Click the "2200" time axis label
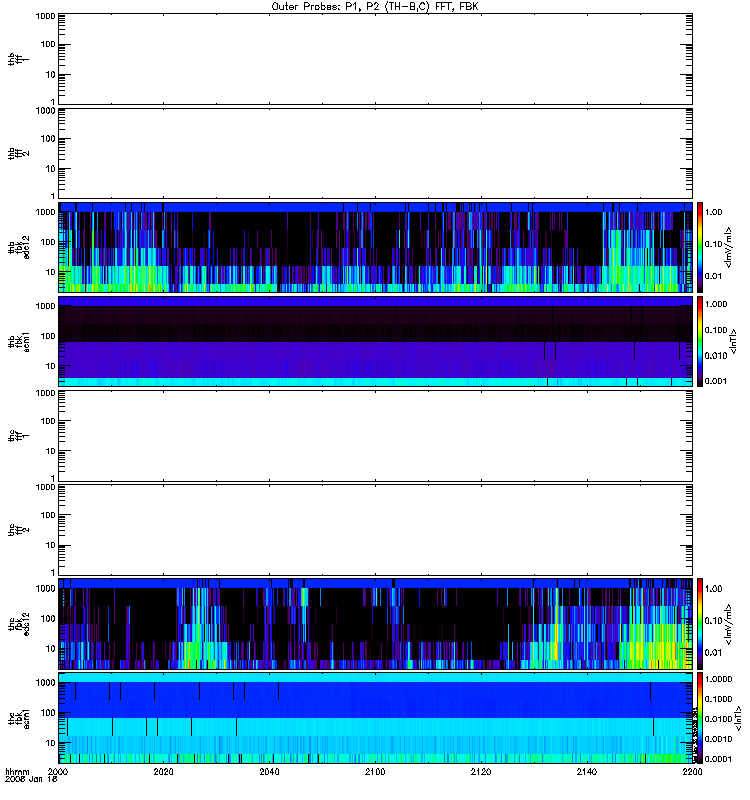Screen dimensions: 750x800 point(692,772)
